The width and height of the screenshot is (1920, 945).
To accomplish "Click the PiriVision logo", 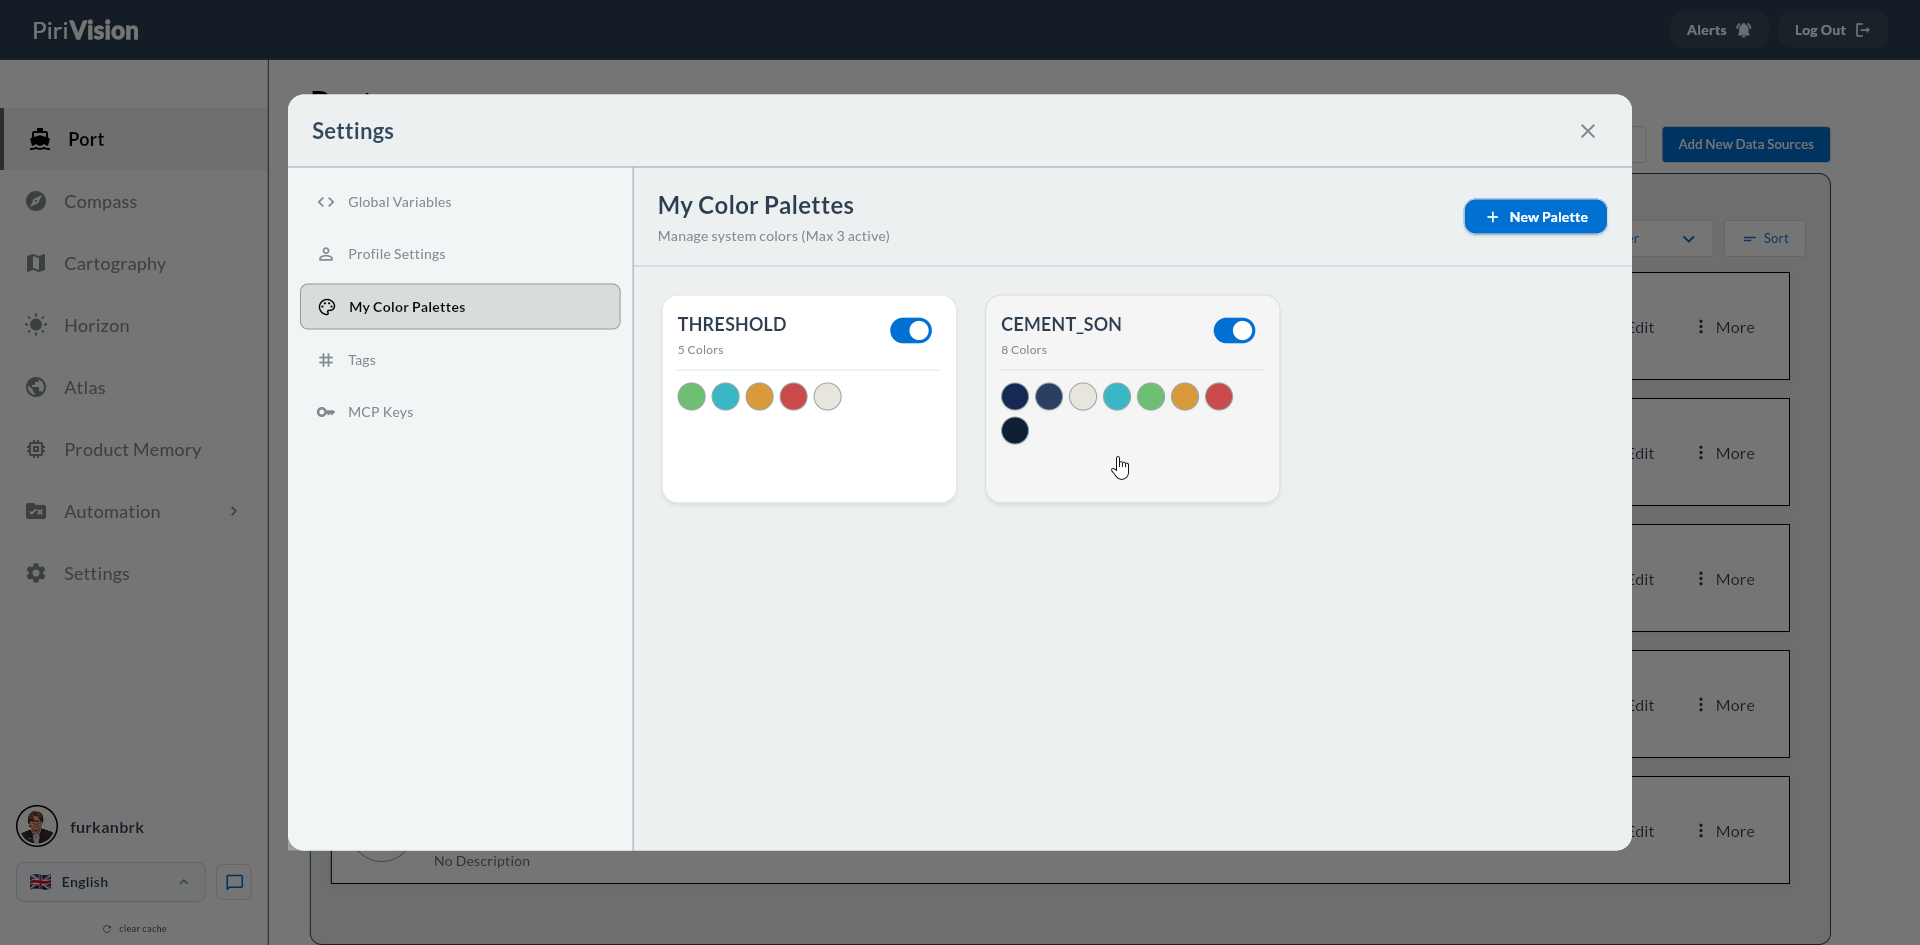I will click(x=86, y=30).
